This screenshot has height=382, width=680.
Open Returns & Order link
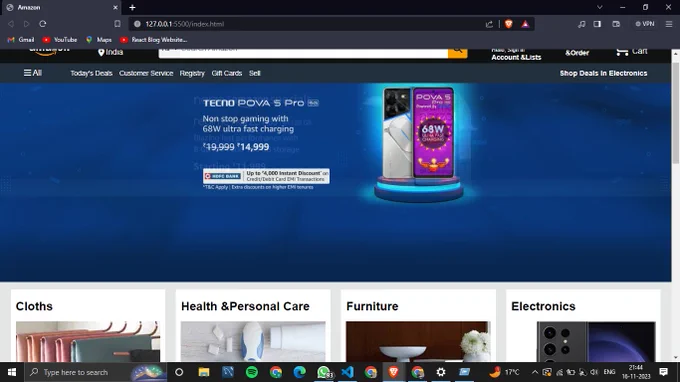[577, 53]
